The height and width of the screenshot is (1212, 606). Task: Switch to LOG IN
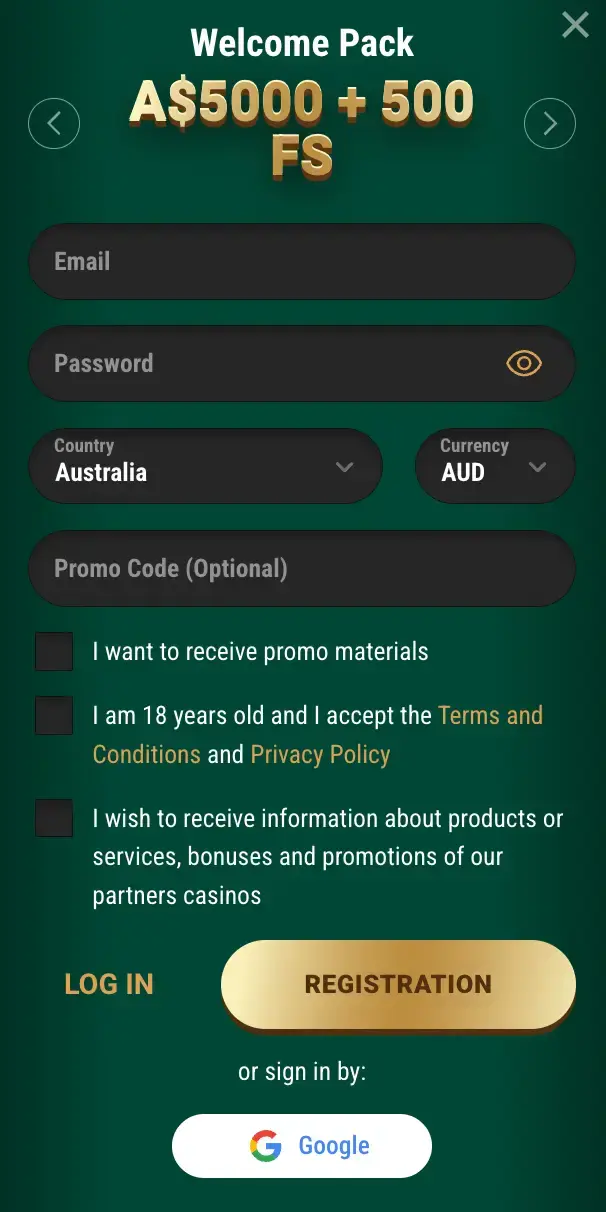point(109,984)
